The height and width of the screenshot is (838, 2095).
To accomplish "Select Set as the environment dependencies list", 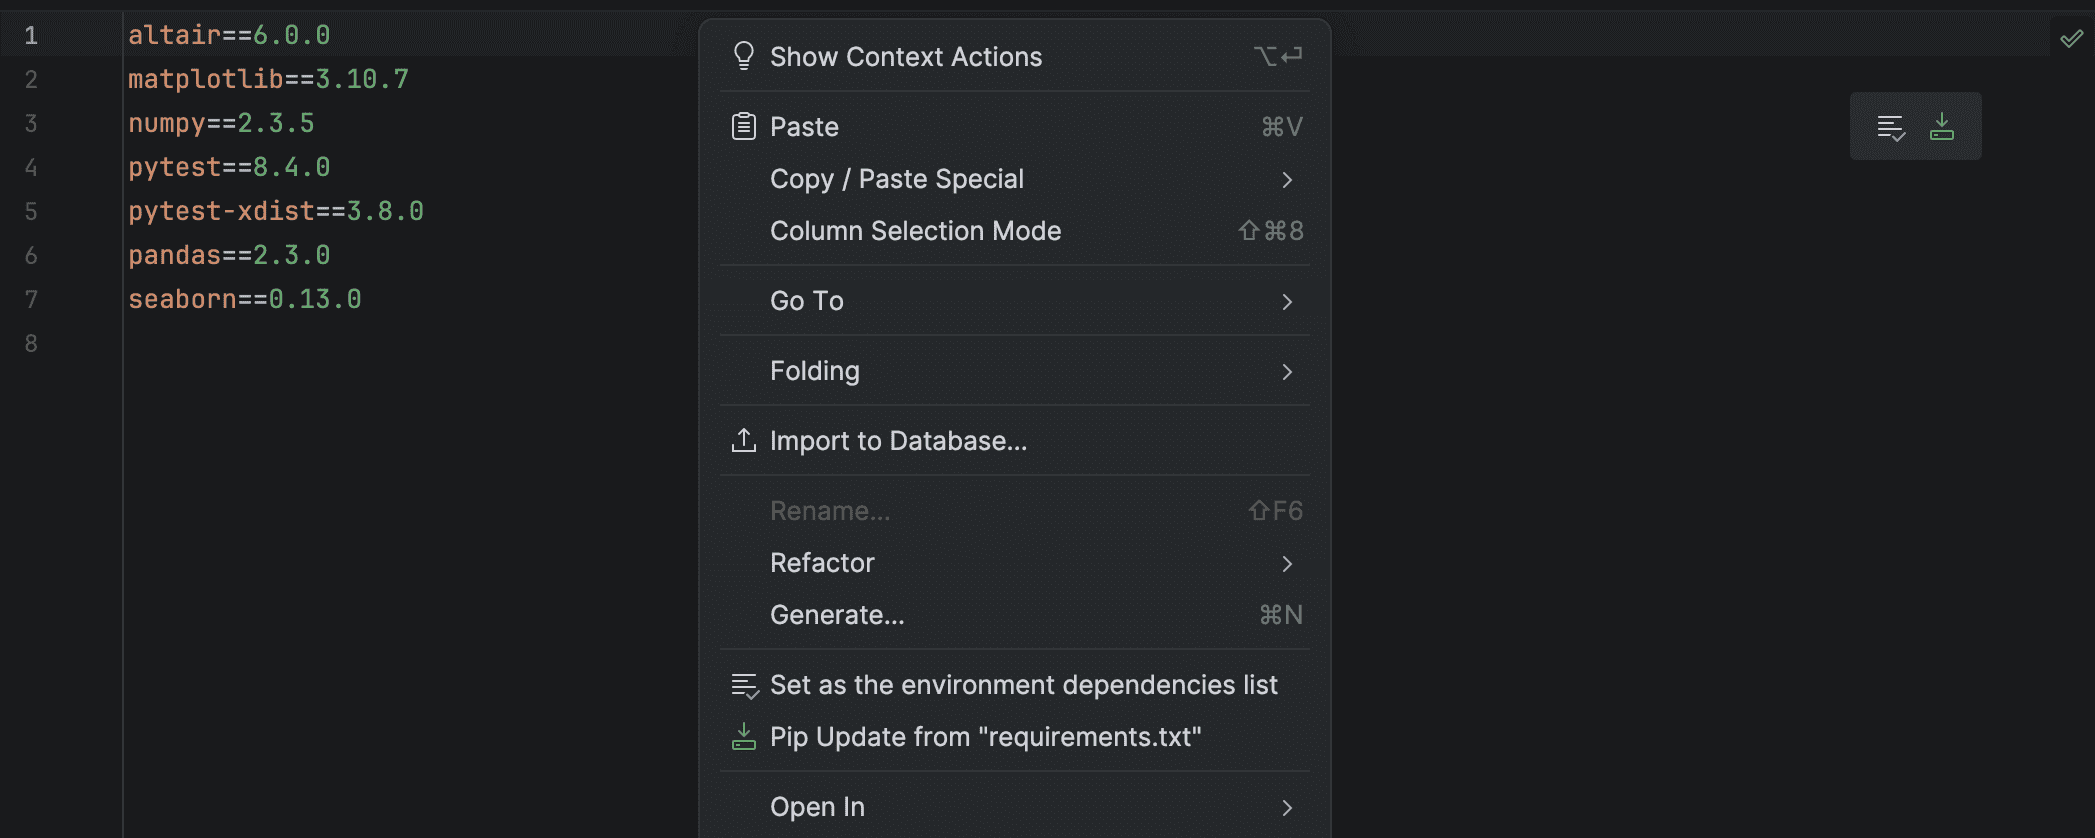I will (x=1023, y=685).
